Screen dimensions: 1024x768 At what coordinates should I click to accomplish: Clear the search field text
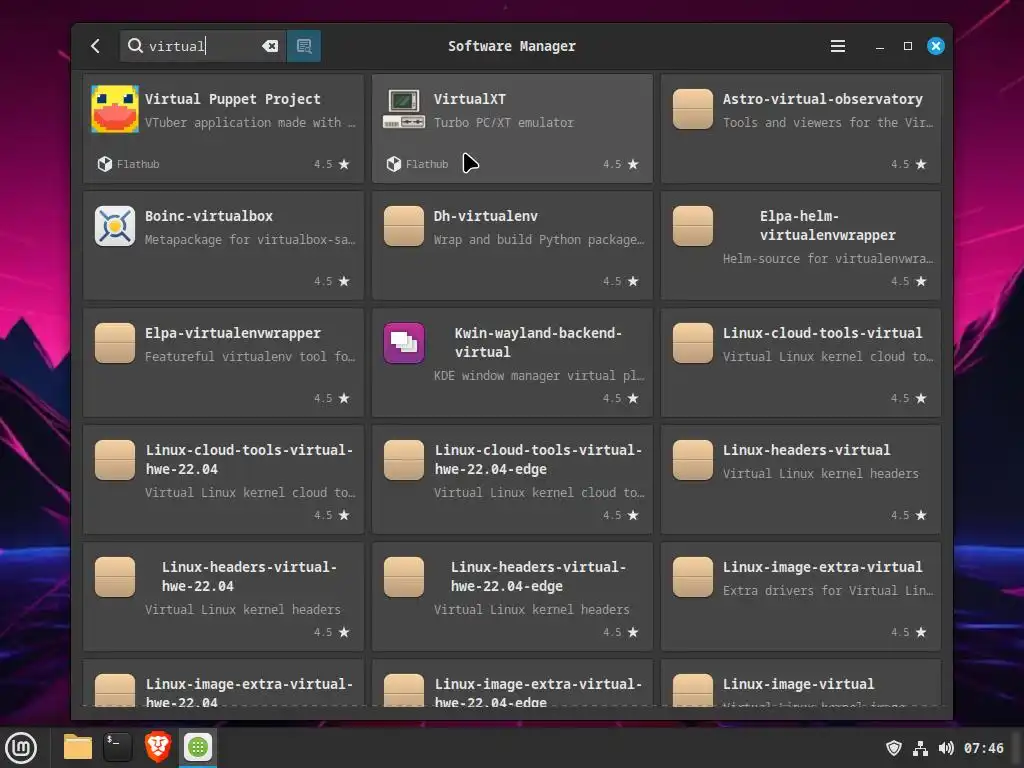270,46
